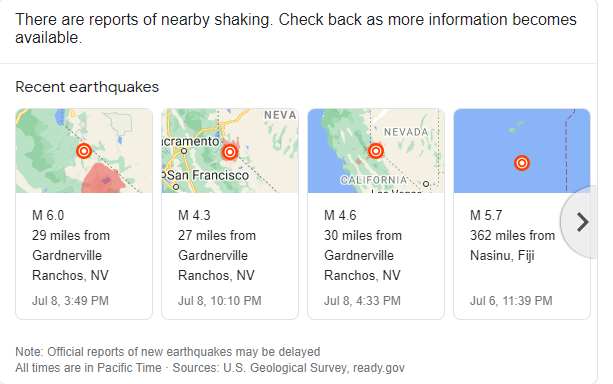The image size is (613, 384).
Task: Click the epicenter marker on M 4.3 map
Action: [230, 152]
